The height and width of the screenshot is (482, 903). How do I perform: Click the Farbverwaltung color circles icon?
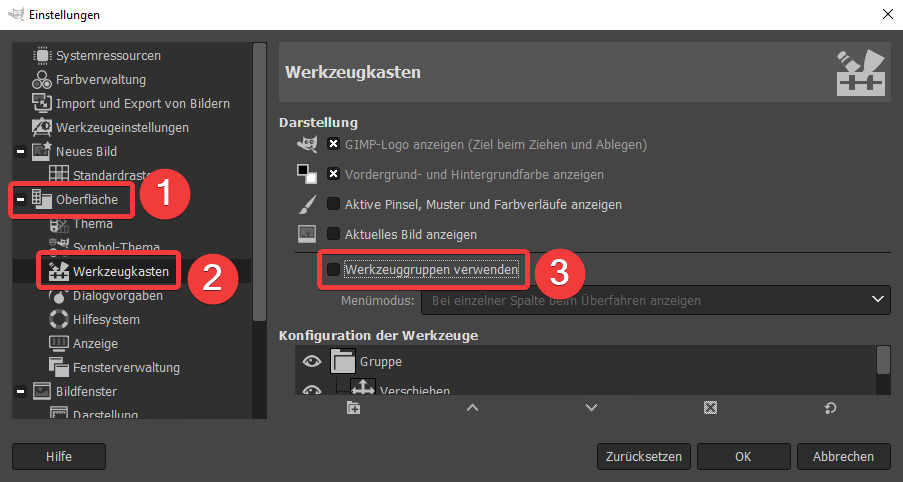42,79
